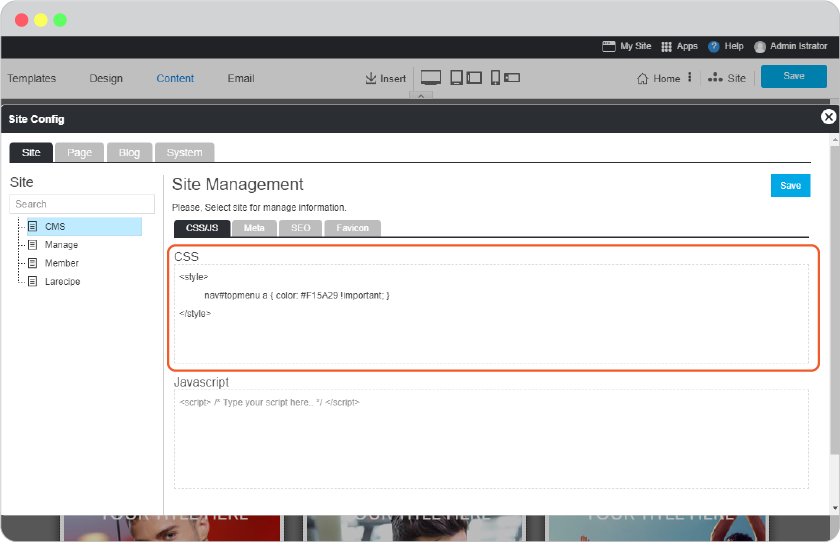Click the scrollbar down arrow
This screenshot has height=542, width=840.
click(x=834, y=508)
